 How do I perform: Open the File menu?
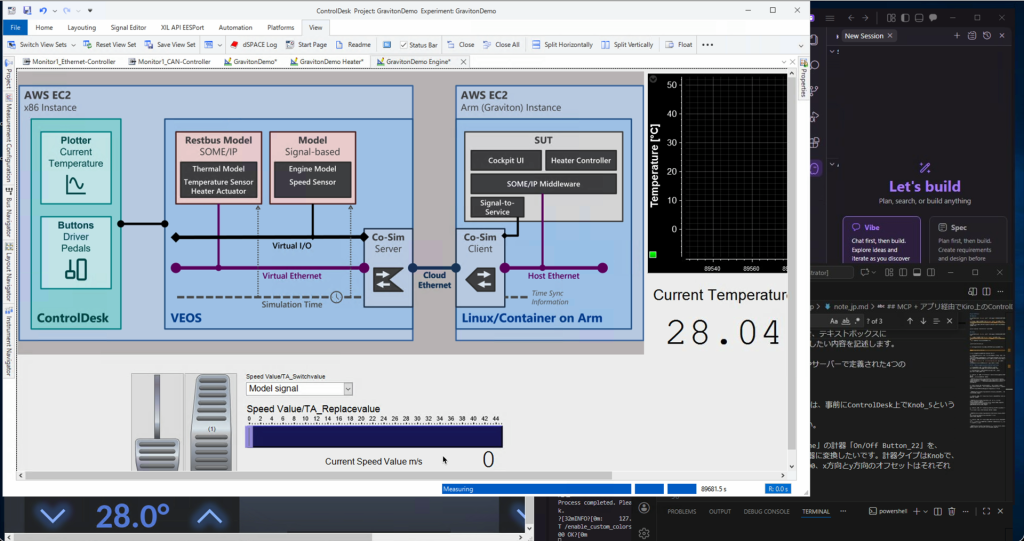(15, 27)
